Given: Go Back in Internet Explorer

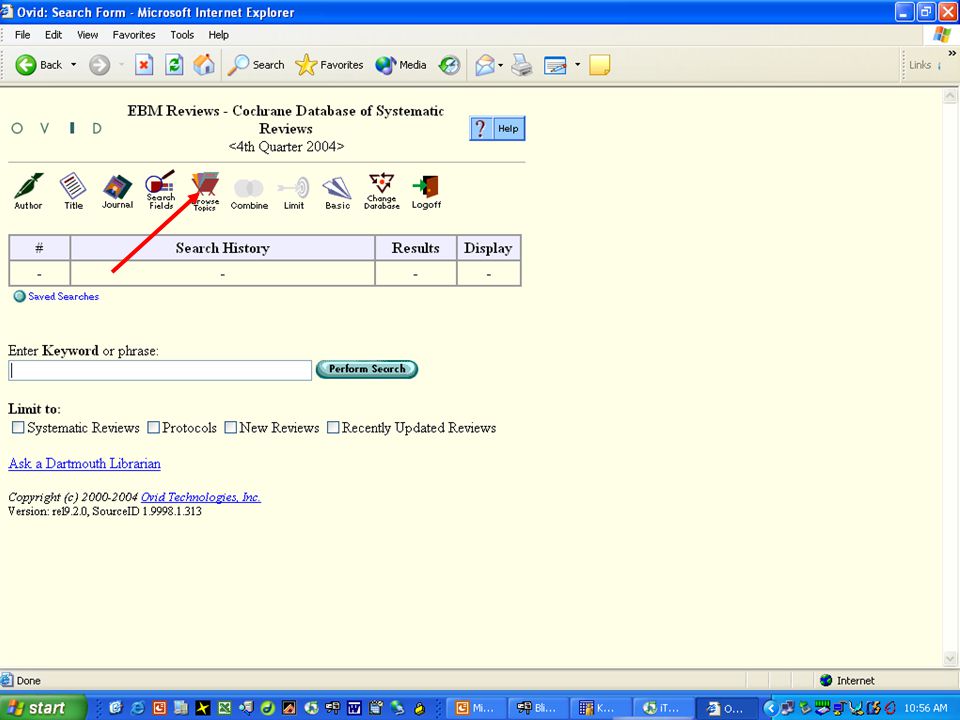Looking at the screenshot, I should [39, 65].
